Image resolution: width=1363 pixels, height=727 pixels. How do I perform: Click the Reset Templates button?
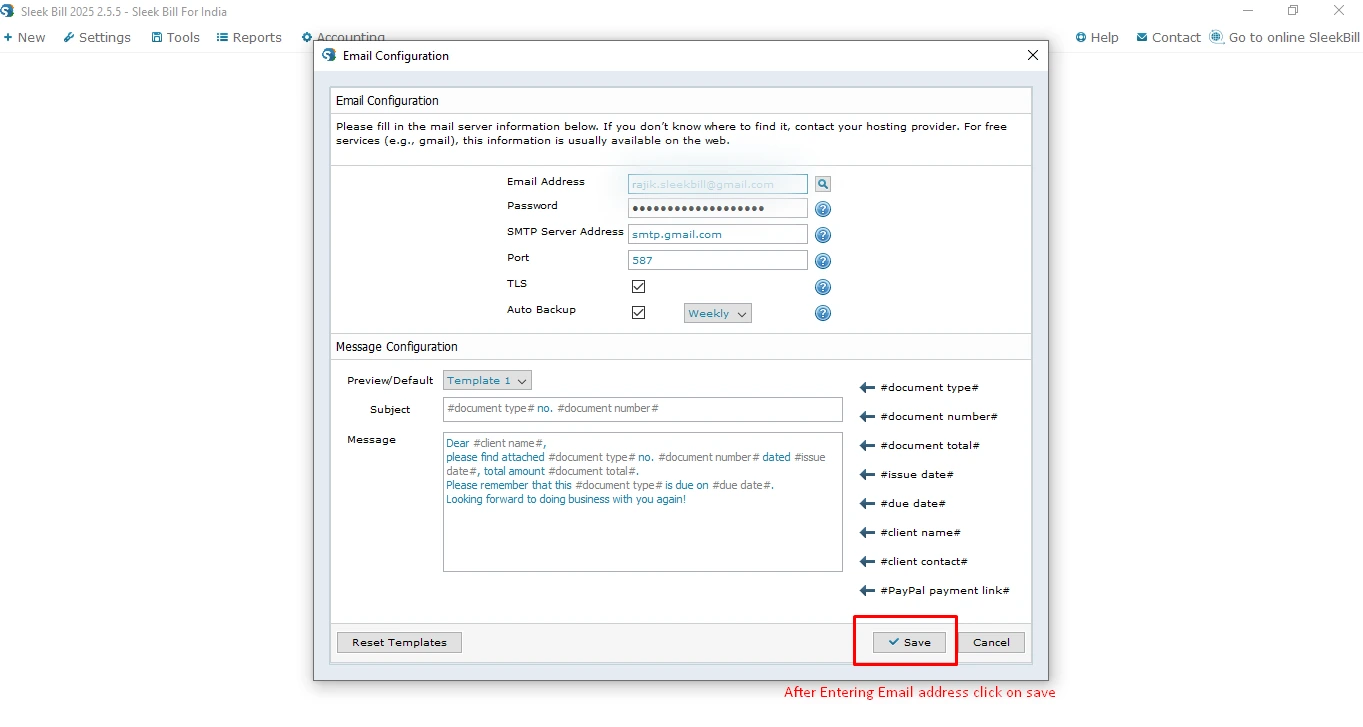coord(399,643)
